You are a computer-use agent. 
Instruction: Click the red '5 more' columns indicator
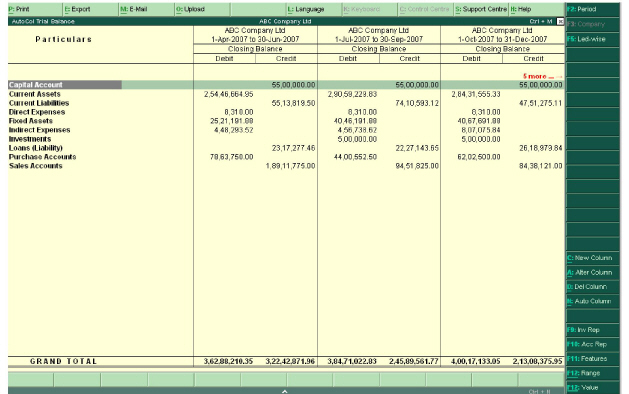tap(542, 76)
